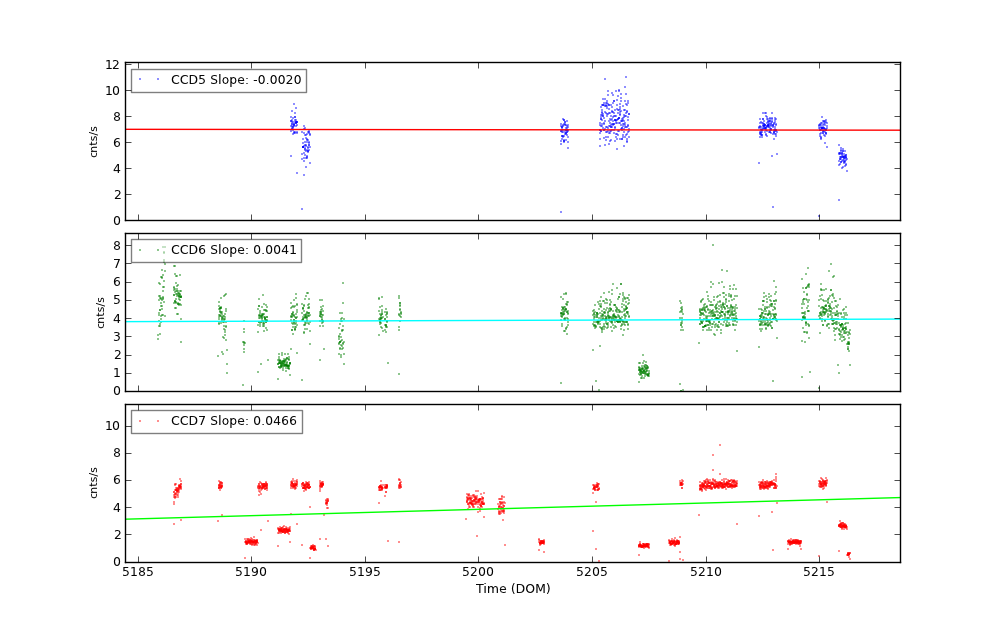Click the CCD6 Slope legend entry
Image resolution: width=1000 pixels, height=624 pixels.
[233, 250]
